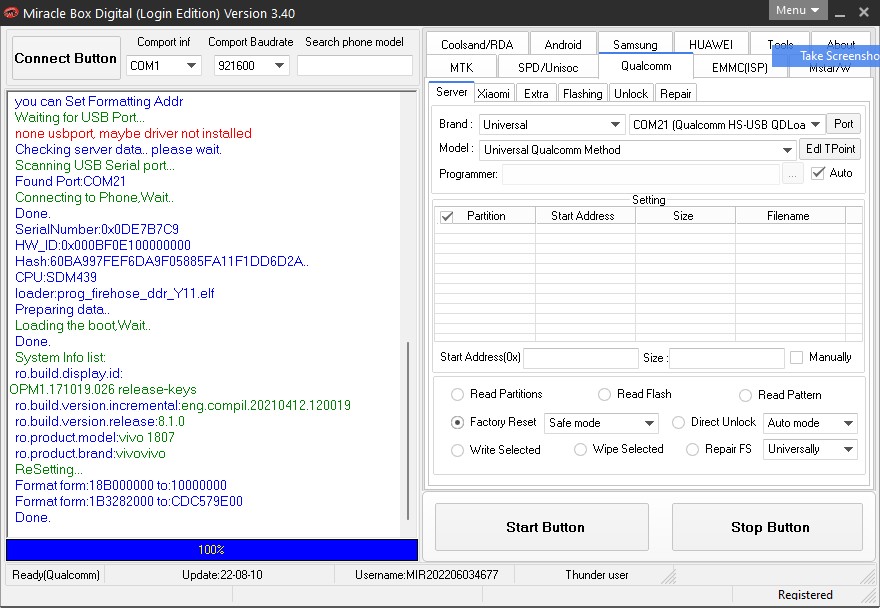
Task: Switch to the EMMC(ISP) tab
Action: pos(740,67)
